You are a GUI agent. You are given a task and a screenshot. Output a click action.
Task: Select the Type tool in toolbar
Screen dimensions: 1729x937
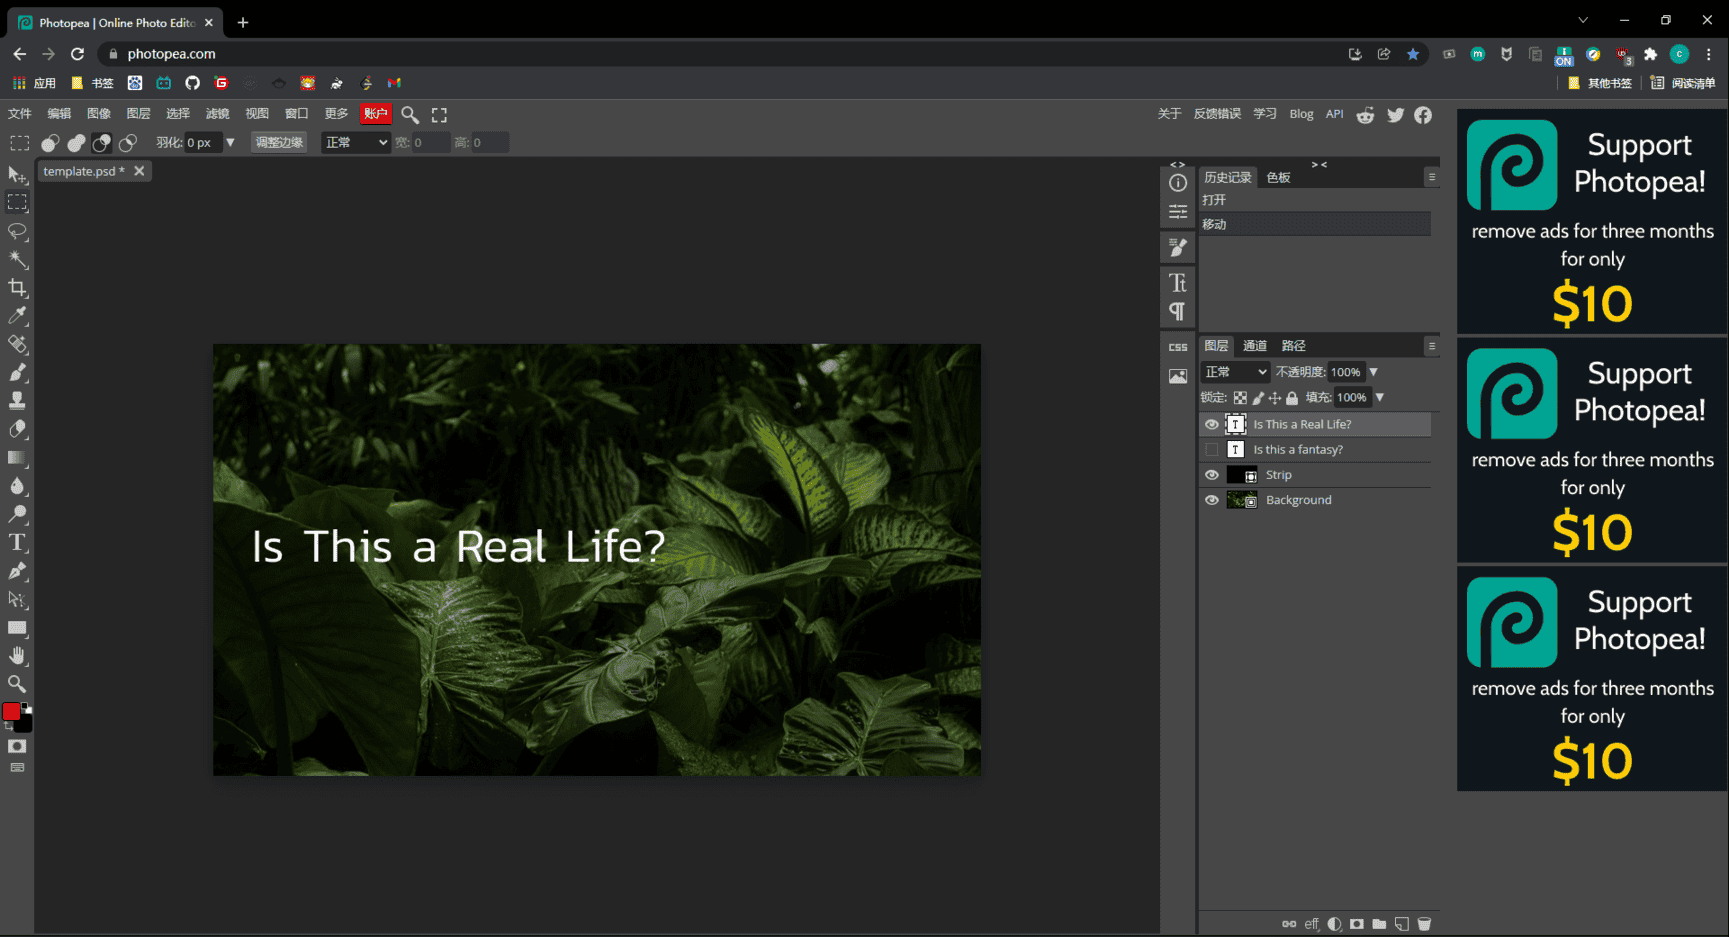point(17,543)
